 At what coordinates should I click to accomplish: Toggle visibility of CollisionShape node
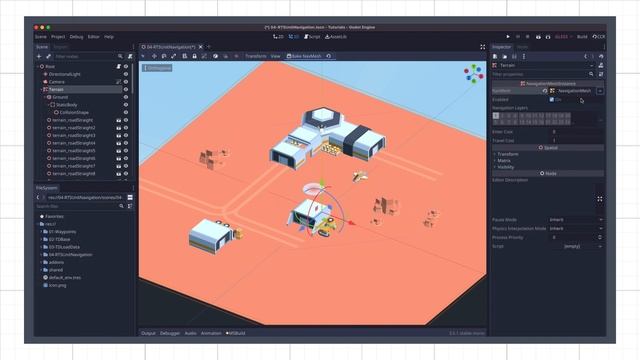click(126, 112)
